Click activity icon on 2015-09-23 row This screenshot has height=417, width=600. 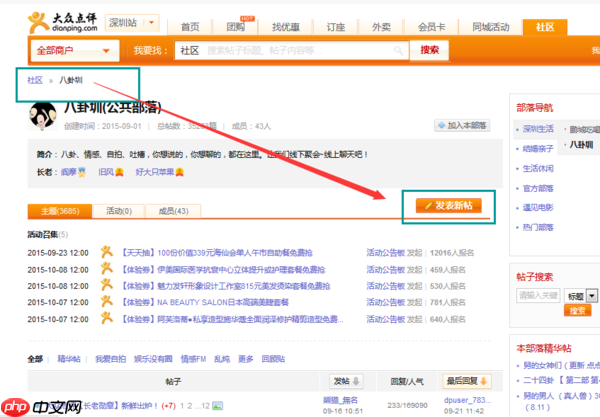(x=106, y=252)
